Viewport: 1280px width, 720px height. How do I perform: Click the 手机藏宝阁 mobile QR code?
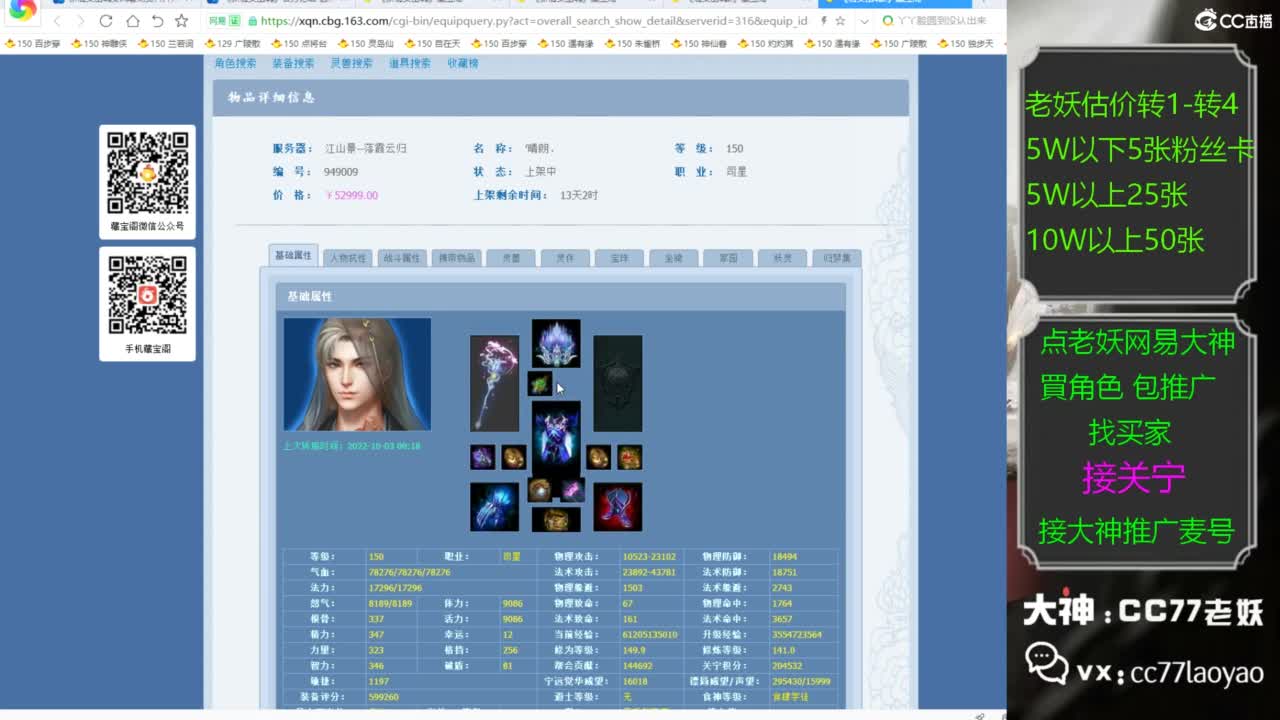[x=147, y=295]
